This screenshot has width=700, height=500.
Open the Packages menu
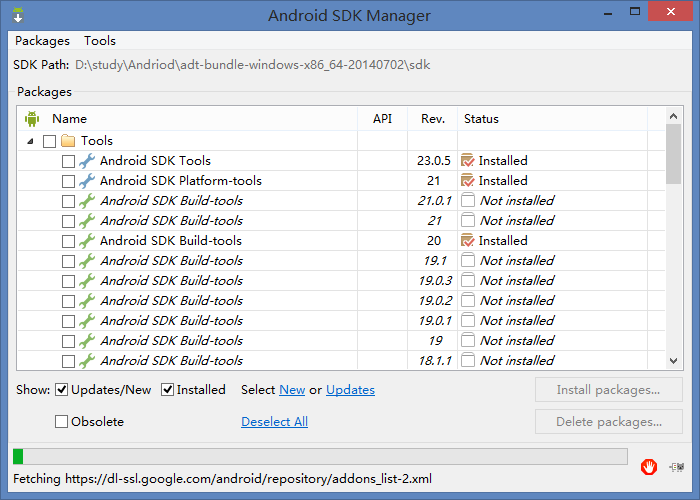[x=42, y=41]
